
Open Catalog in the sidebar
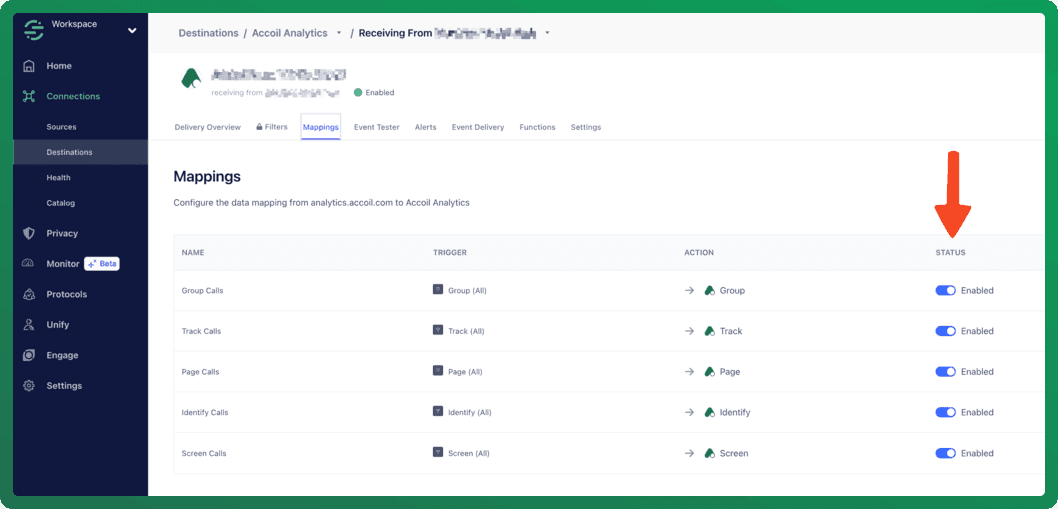coord(61,203)
